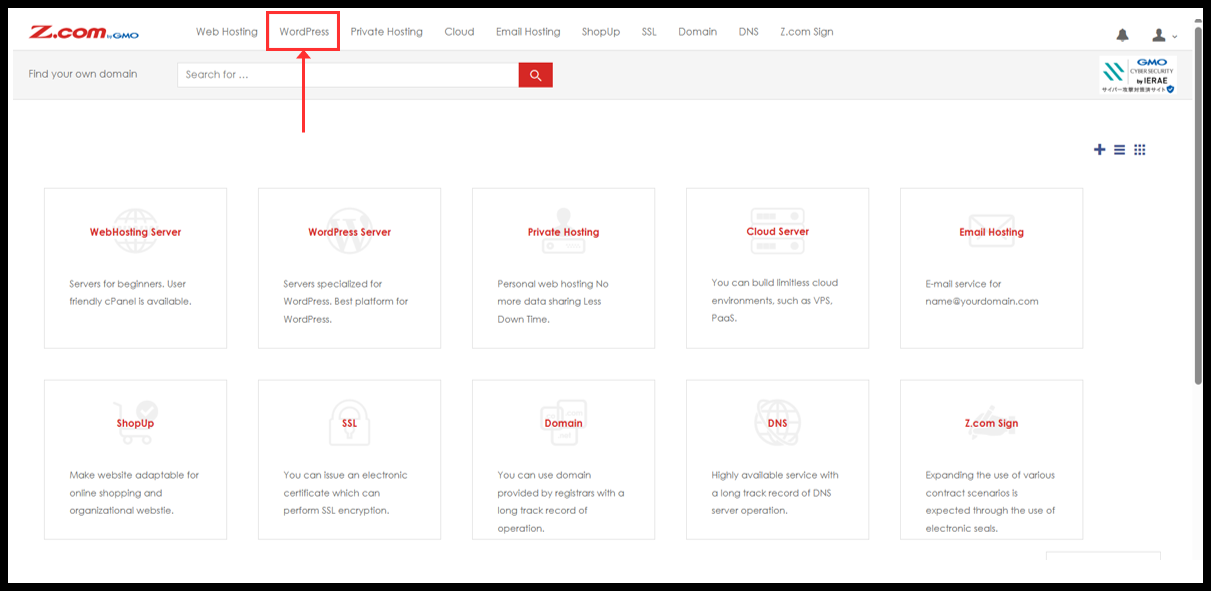Click the plus add icon
The width and height of the screenshot is (1211, 591).
[1099, 150]
